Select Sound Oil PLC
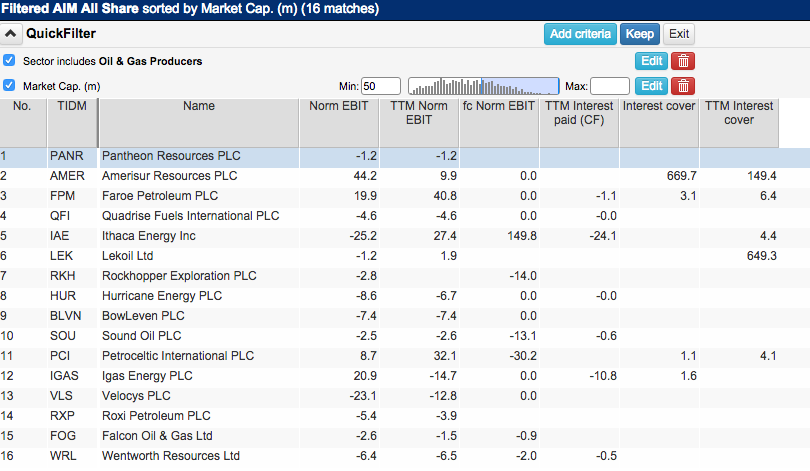Viewport: 810px width, 471px height. (142, 336)
